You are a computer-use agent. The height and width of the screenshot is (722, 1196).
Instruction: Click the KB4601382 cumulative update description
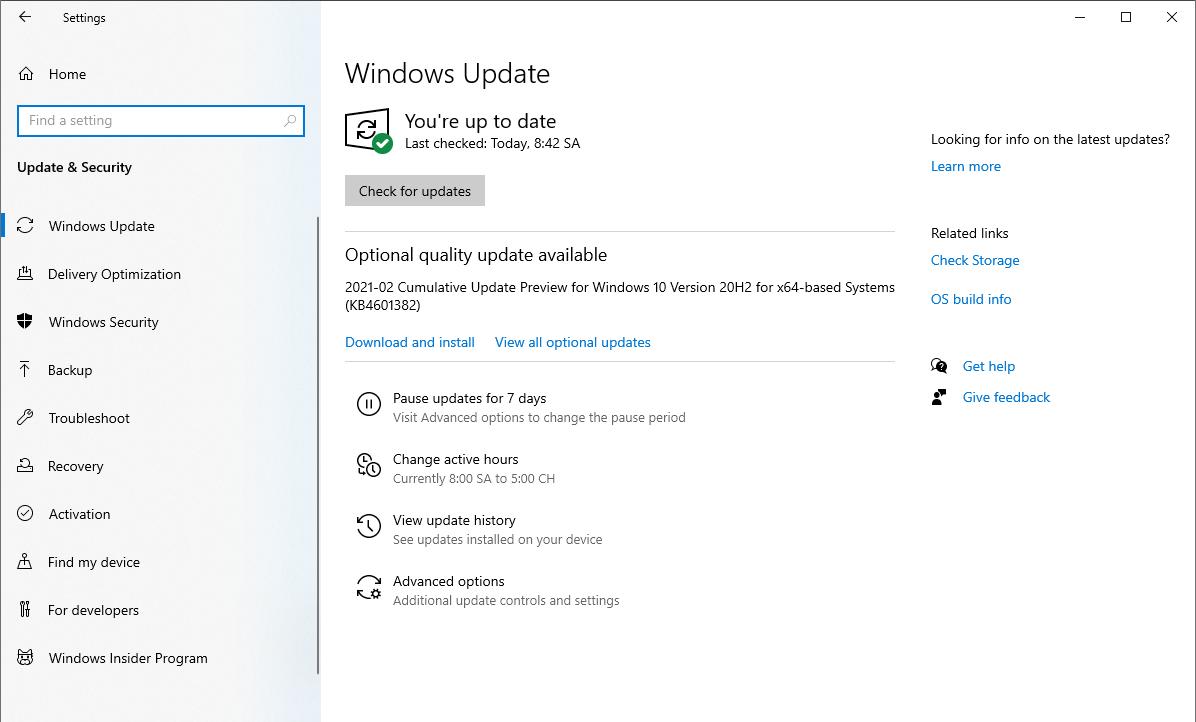619,296
